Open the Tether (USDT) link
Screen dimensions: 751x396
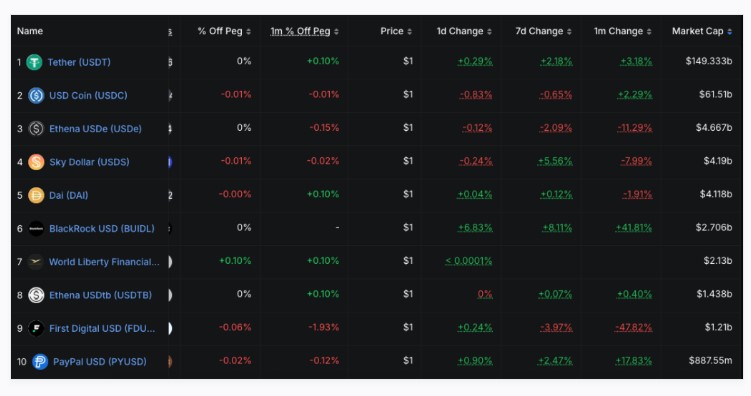[79, 62]
